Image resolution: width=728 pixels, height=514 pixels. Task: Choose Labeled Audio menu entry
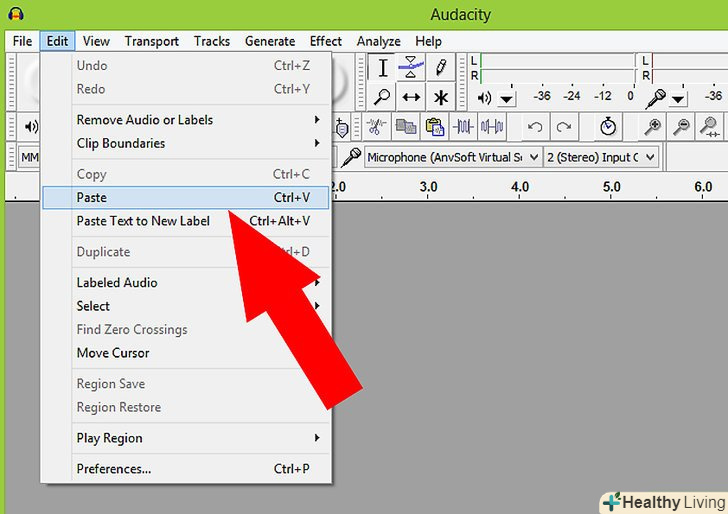[x=186, y=283]
